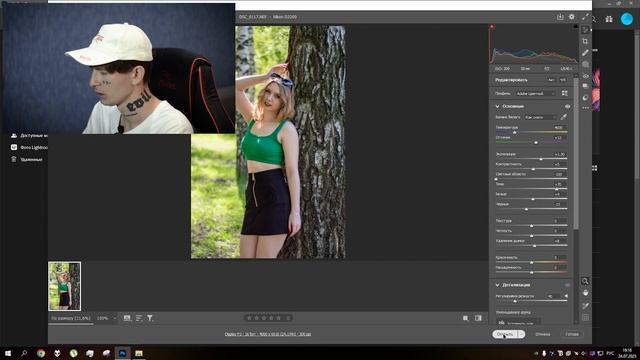
Task: Expand the sharpening options disclosure triangle
Action: [566, 296]
